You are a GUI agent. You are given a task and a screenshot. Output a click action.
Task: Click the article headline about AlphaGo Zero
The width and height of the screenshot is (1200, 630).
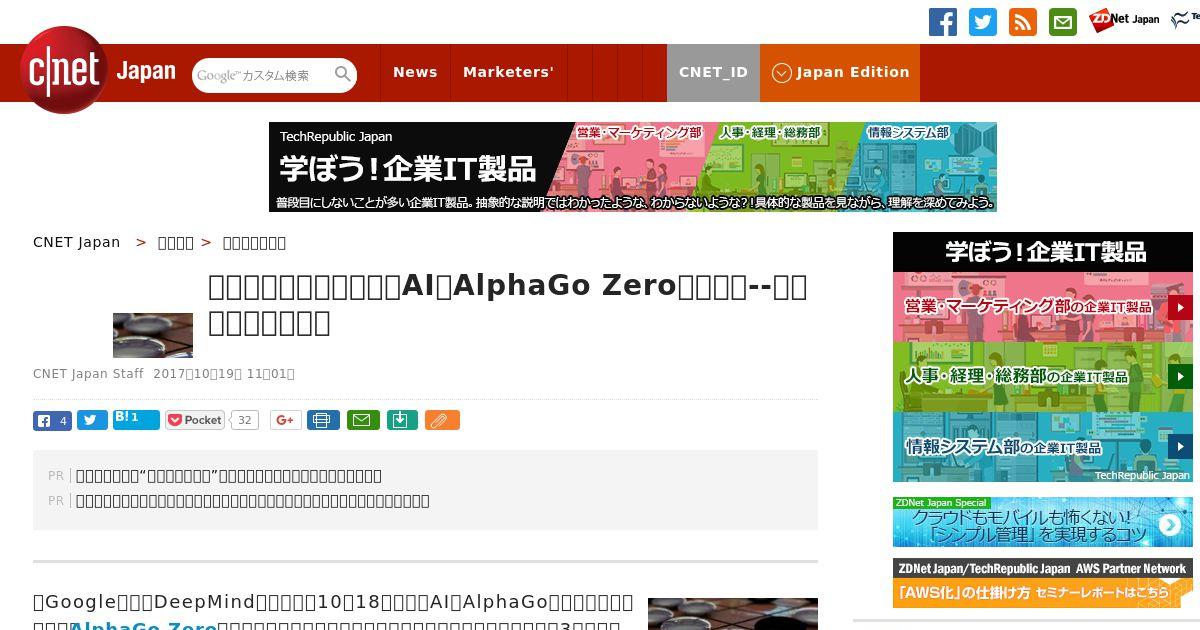(x=507, y=304)
